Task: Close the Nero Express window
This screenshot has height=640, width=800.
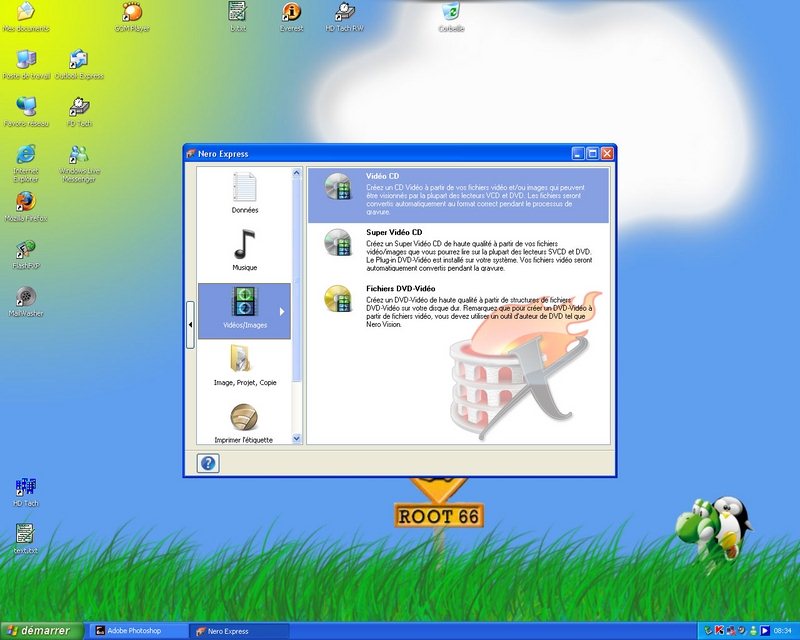Action: pyautogui.click(x=607, y=154)
